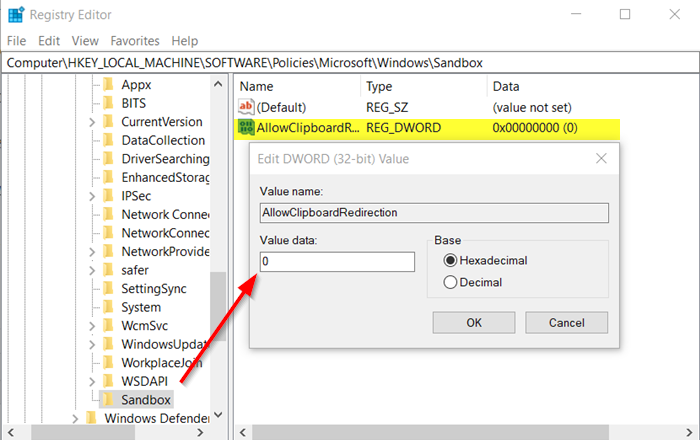Confirm the DWORD edit with OK
This screenshot has height=440, width=700.
[474, 323]
